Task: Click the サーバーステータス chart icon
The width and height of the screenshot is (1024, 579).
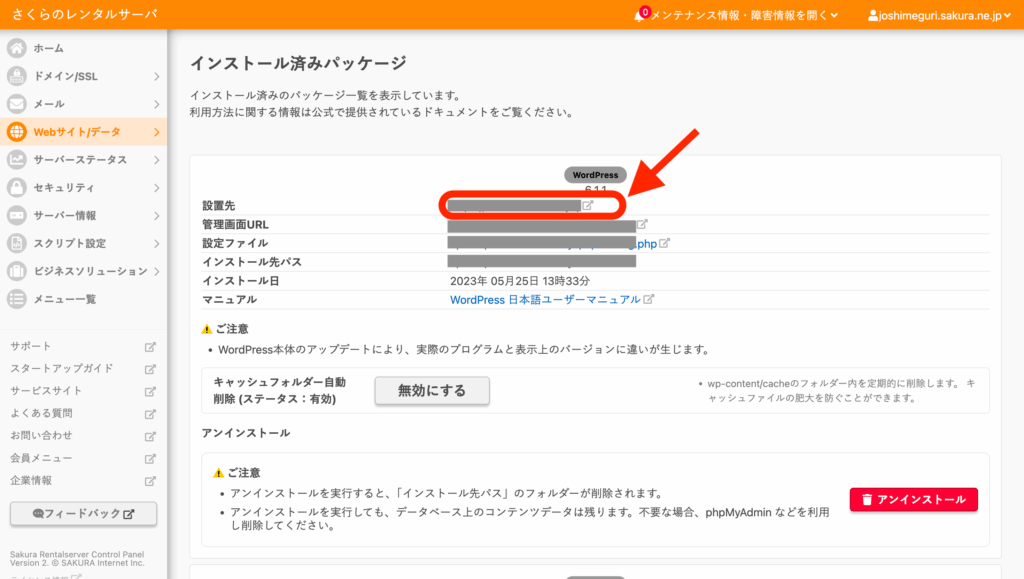Action: [17, 160]
